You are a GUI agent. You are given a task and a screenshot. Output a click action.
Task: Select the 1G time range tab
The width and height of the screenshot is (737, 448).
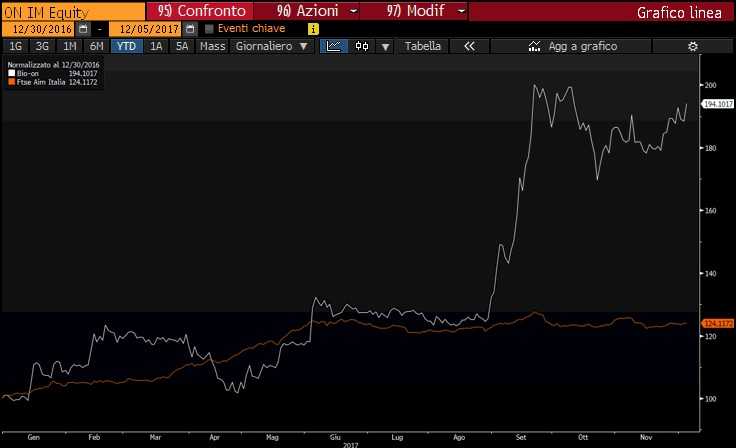pyautogui.click(x=16, y=46)
